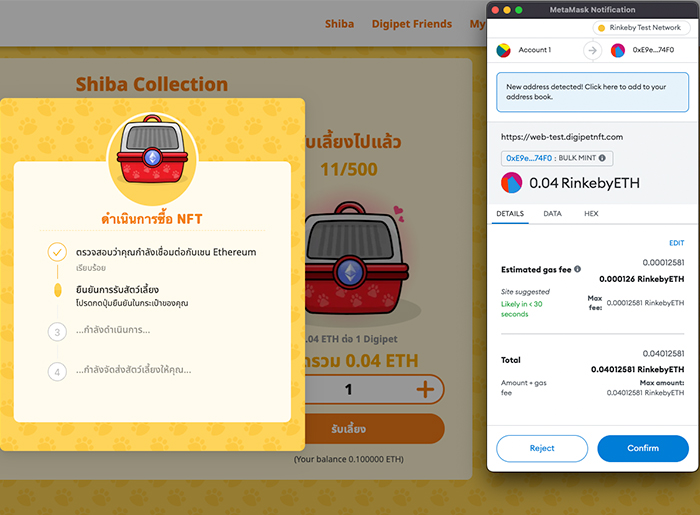Click completed checkmark step icon
This screenshot has height=515, width=700.
[x=57, y=252]
